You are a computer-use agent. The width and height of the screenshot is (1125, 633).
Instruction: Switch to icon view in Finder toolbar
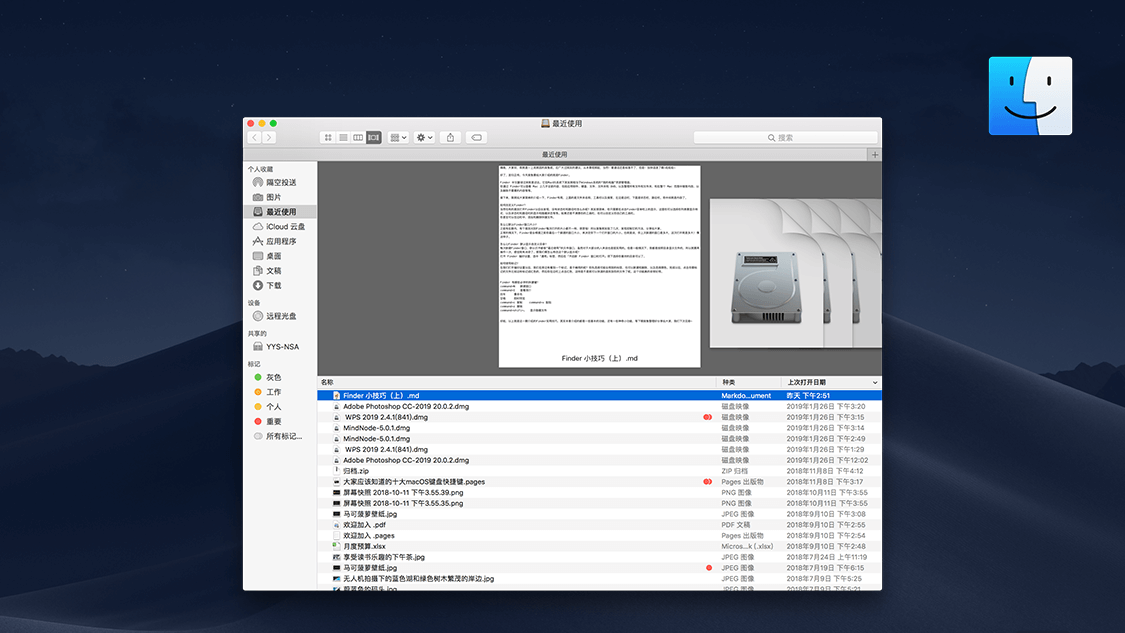328,137
